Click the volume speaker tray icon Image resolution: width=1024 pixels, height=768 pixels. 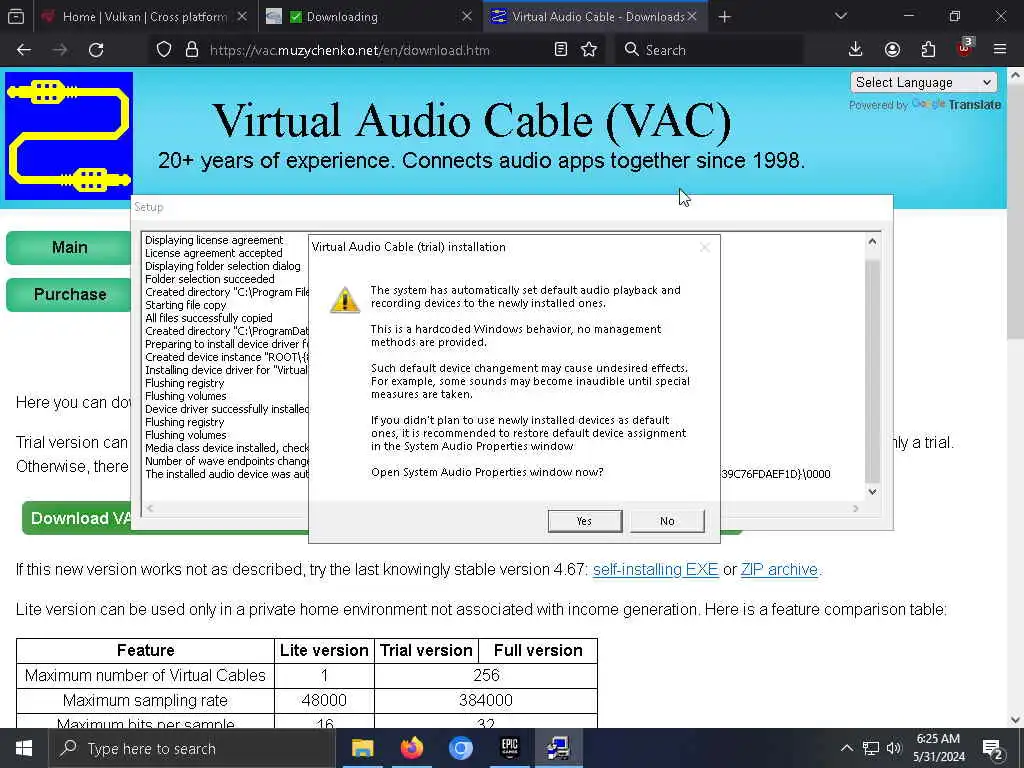(x=894, y=748)
